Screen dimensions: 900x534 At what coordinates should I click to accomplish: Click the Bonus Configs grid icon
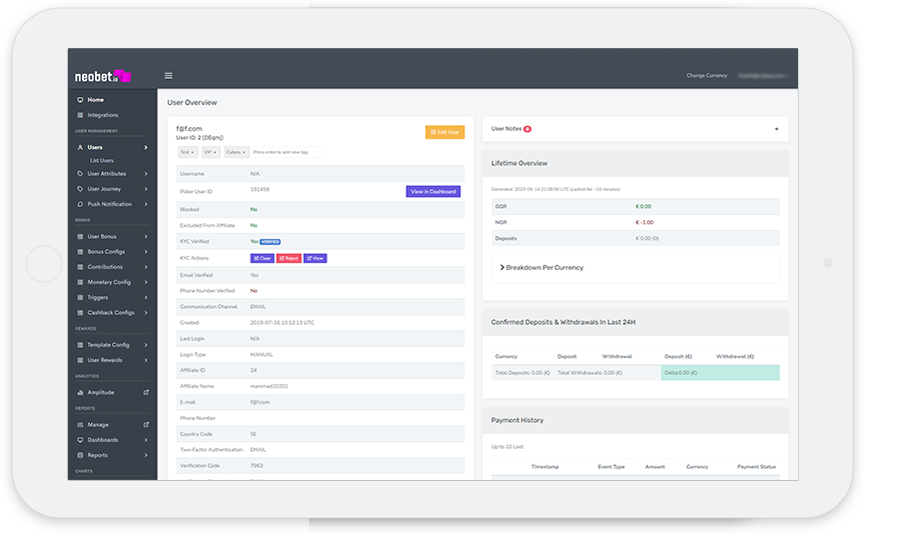coord(80,252)
